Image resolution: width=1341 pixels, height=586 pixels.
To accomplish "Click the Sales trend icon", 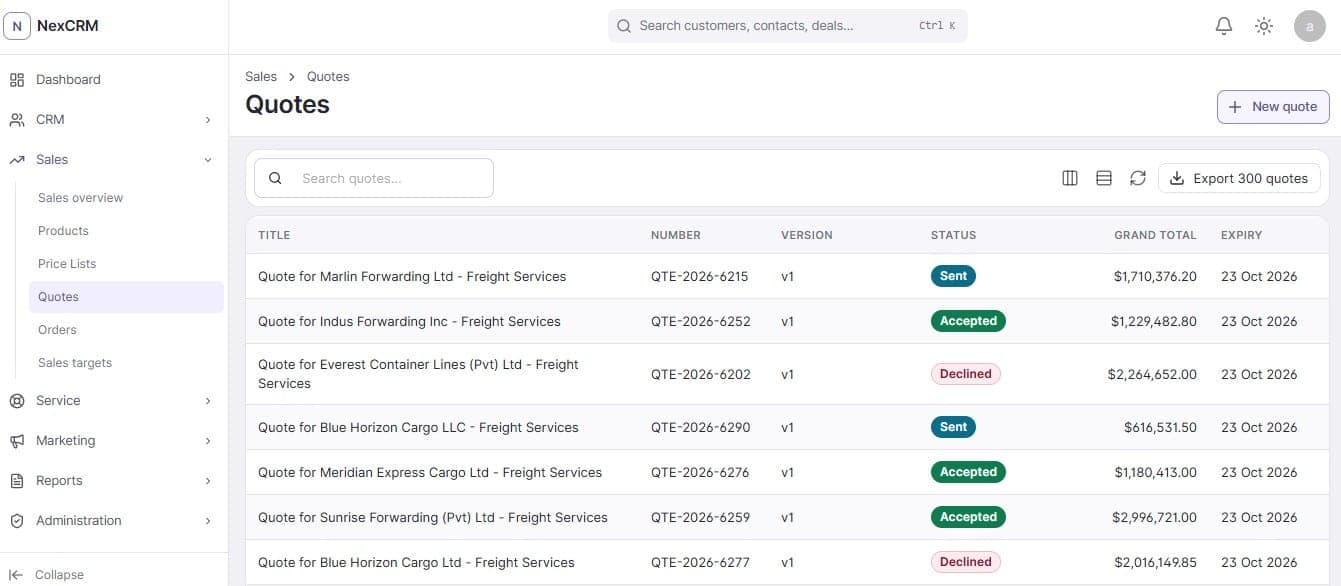I will pyautogui.click(x=17, y=160).
